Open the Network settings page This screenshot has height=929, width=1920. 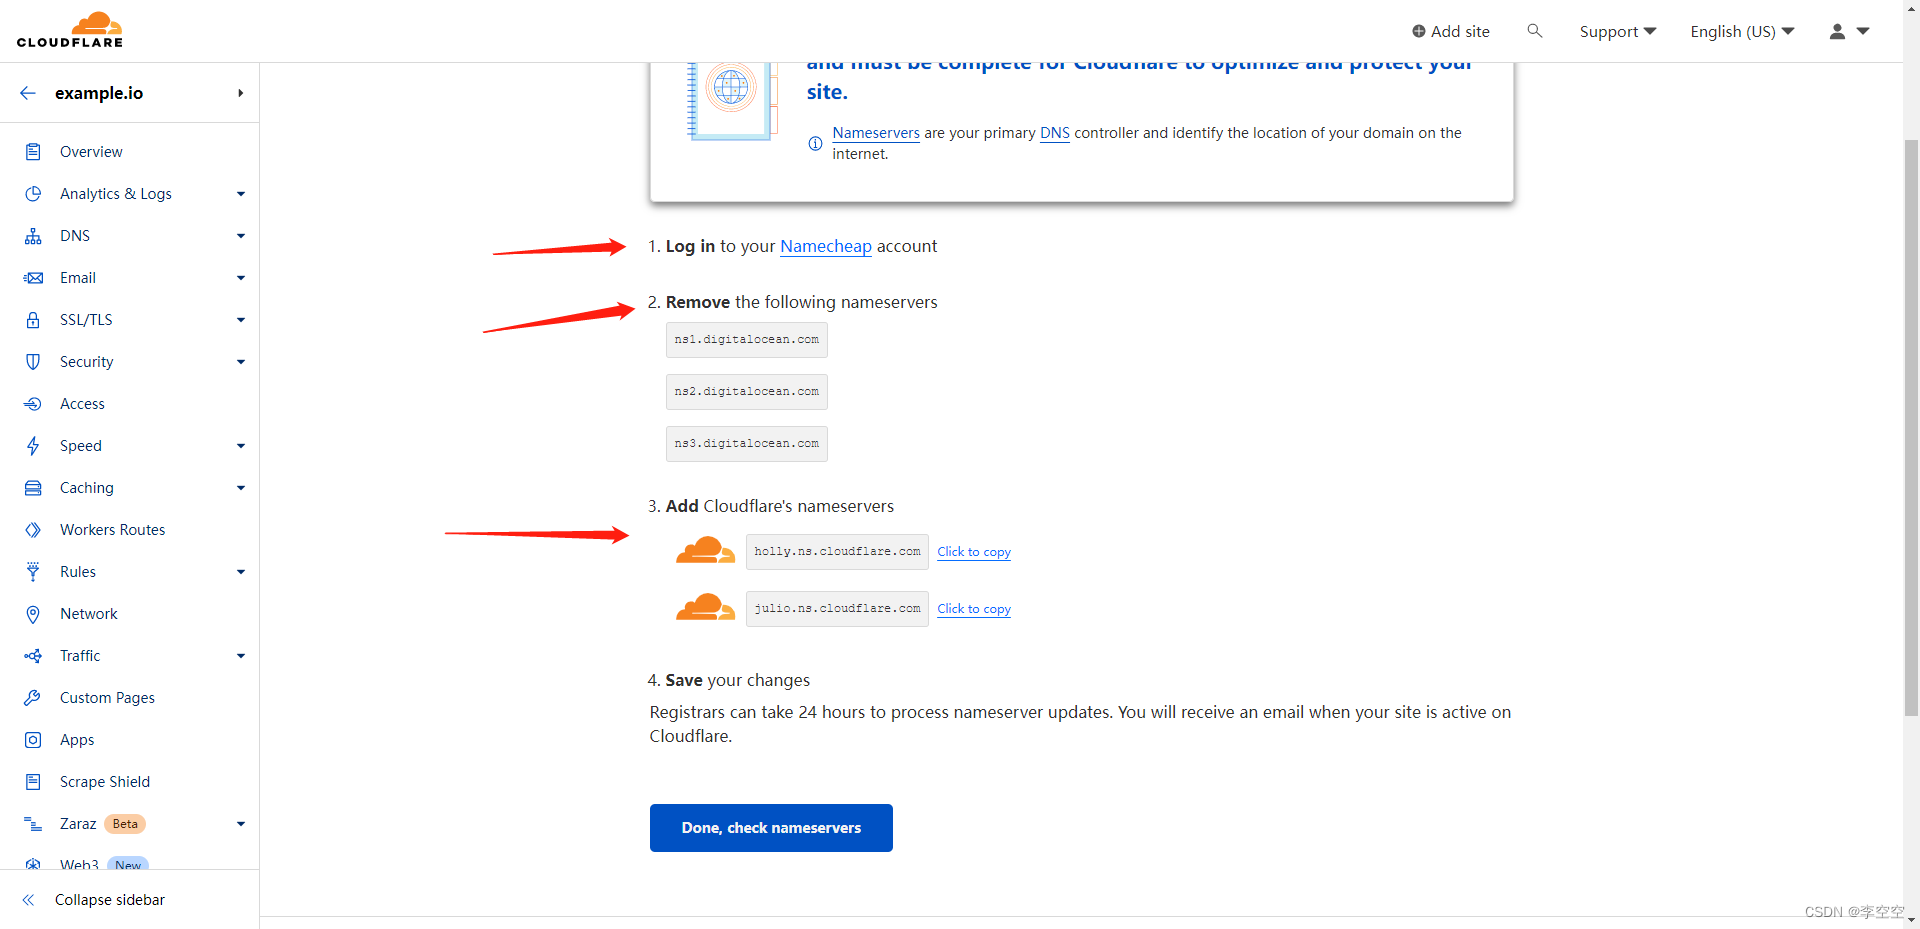(88, 614)
